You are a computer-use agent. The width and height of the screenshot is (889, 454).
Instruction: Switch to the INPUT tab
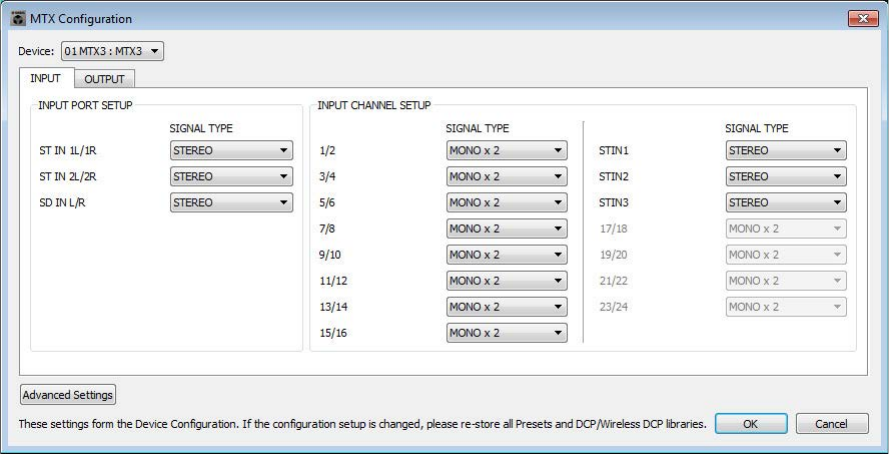coord(45,78)
